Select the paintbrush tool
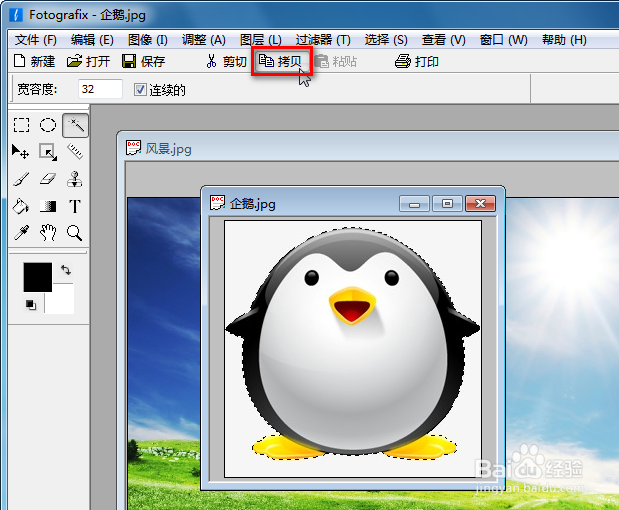619x510 pixels. point(21,179)
